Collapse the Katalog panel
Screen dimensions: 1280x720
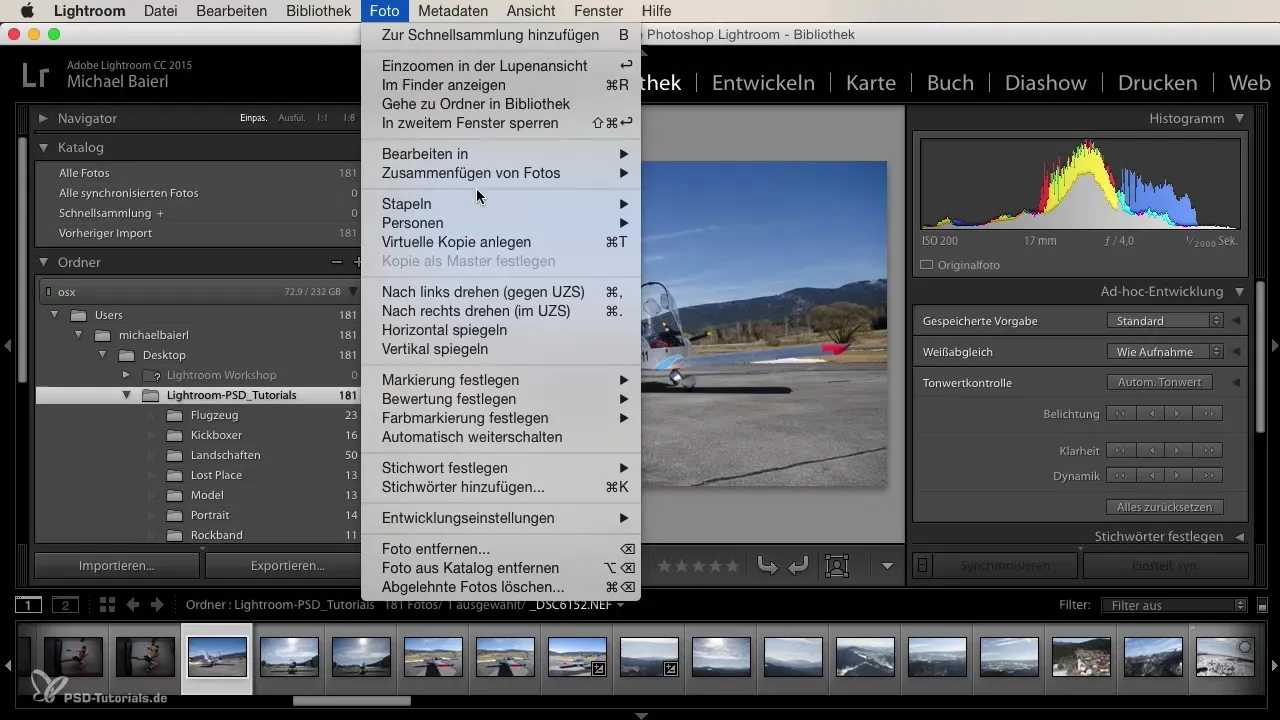pyautogui.click(x=44, y=147)
